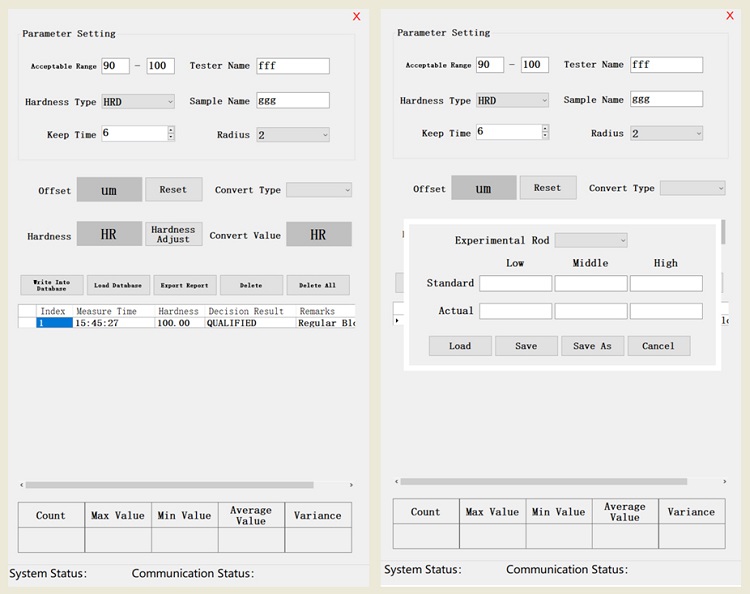Click Convert Value HR display
750x594 pixels.
(319, 234)
